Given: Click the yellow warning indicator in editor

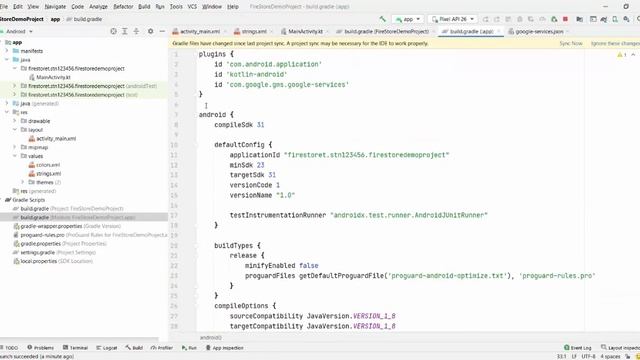Looking at the screenshot, I should 622,54.
